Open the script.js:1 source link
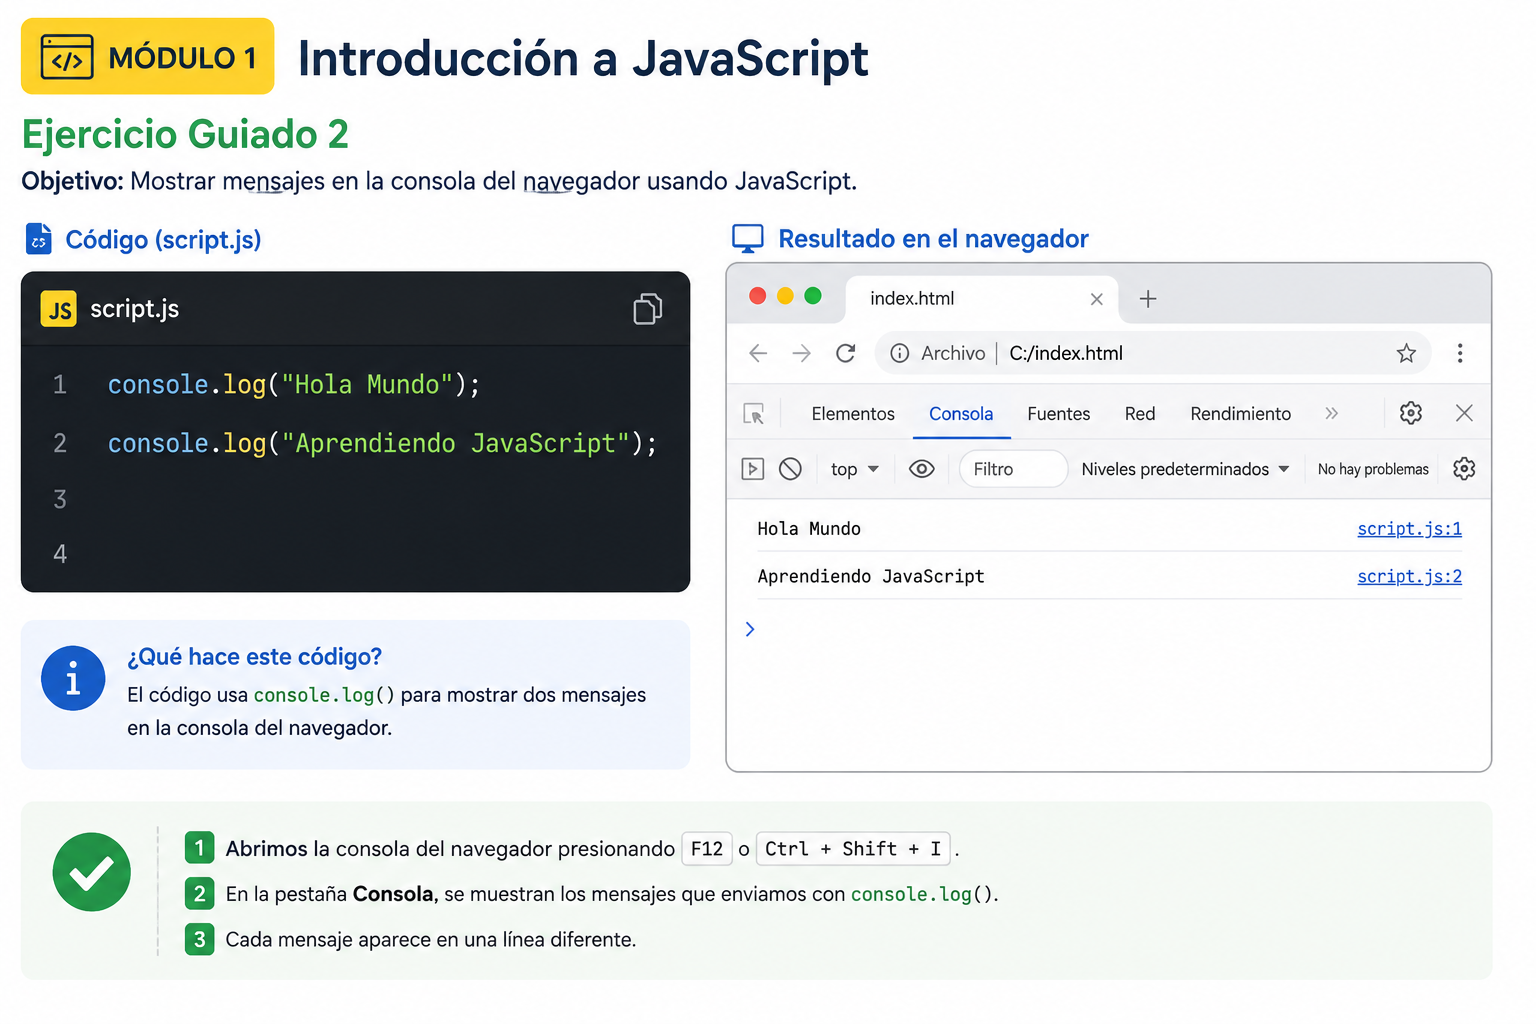 coord(1409,529)
